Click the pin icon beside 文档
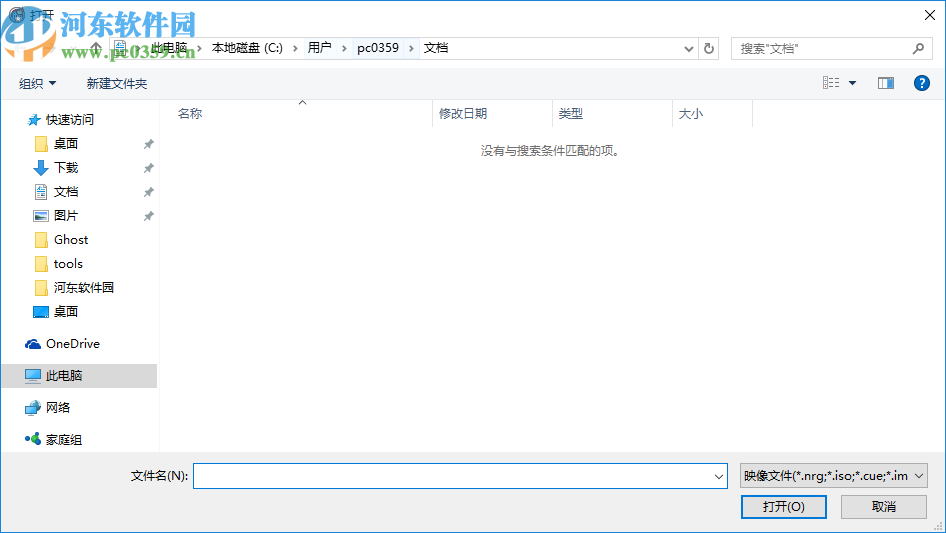The width and height of the screenshot is (946, 533). coord(148,192)
